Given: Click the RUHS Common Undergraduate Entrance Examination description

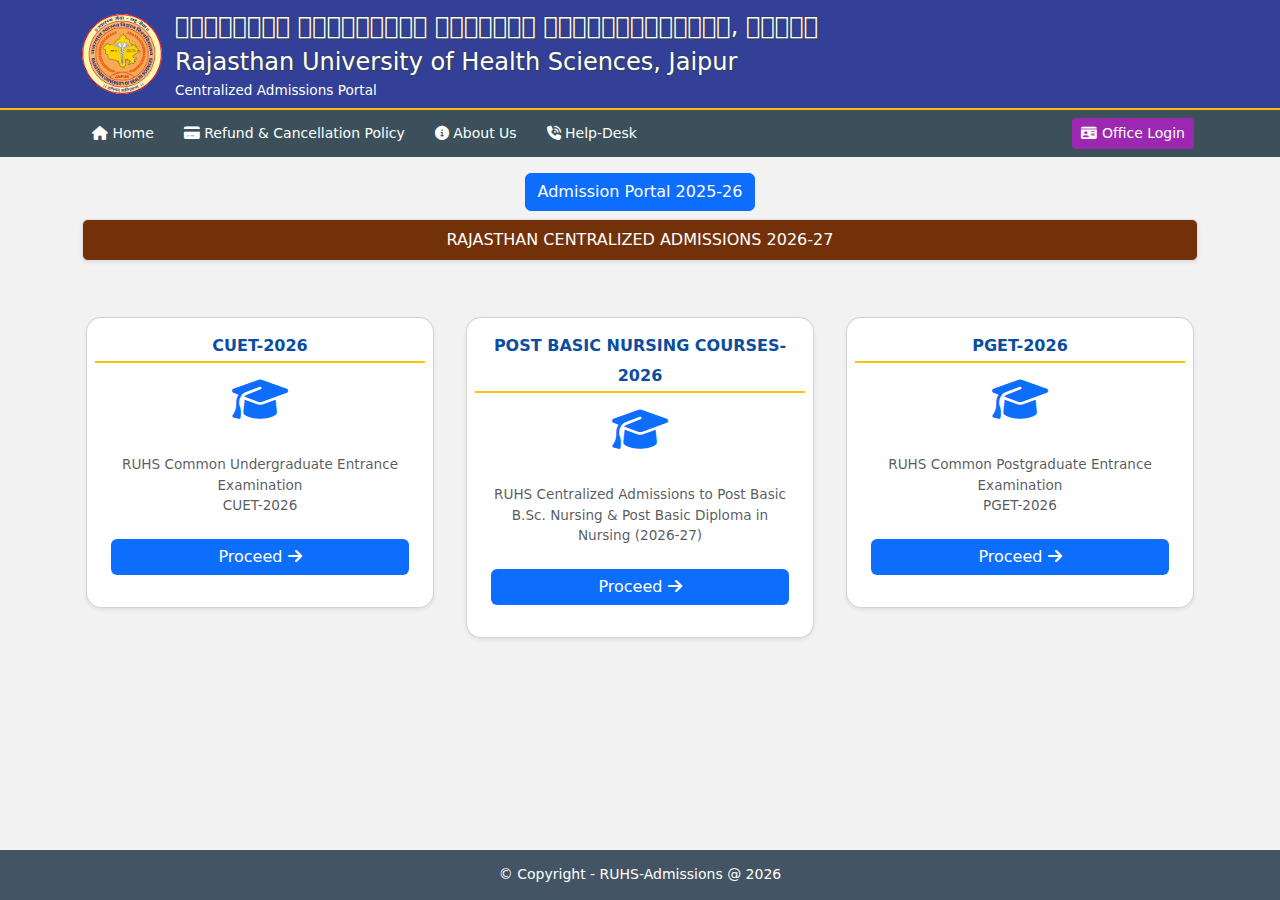Looking at the screenshot, I should coord(260,485).
